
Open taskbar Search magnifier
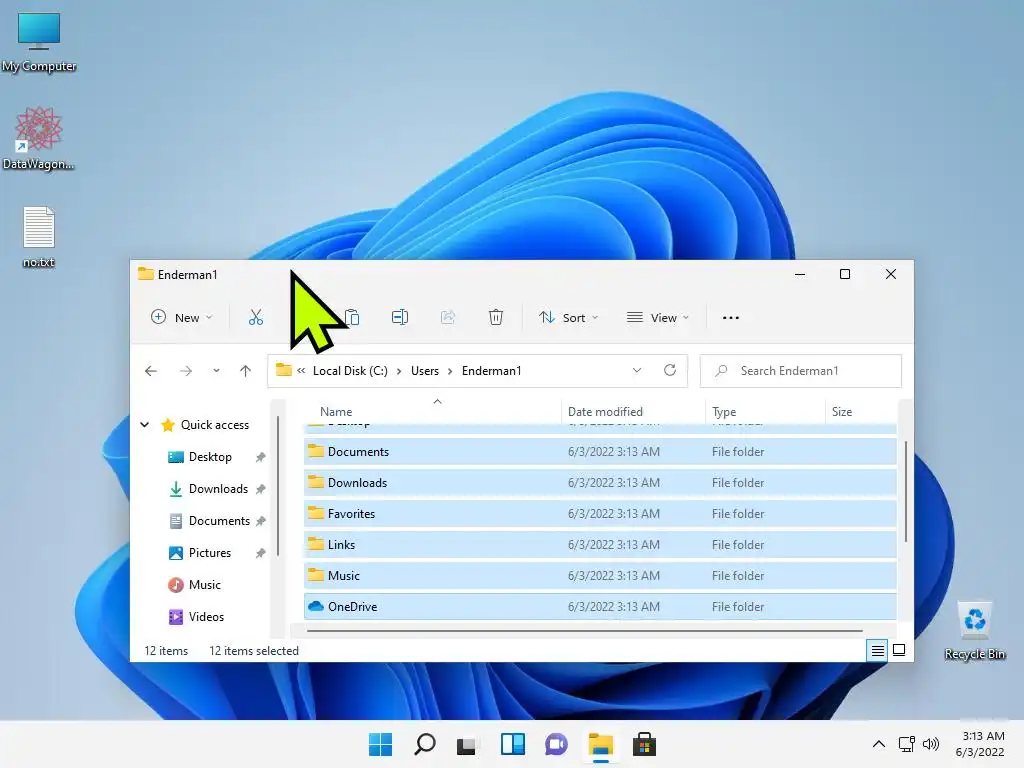tap(424, 744)
